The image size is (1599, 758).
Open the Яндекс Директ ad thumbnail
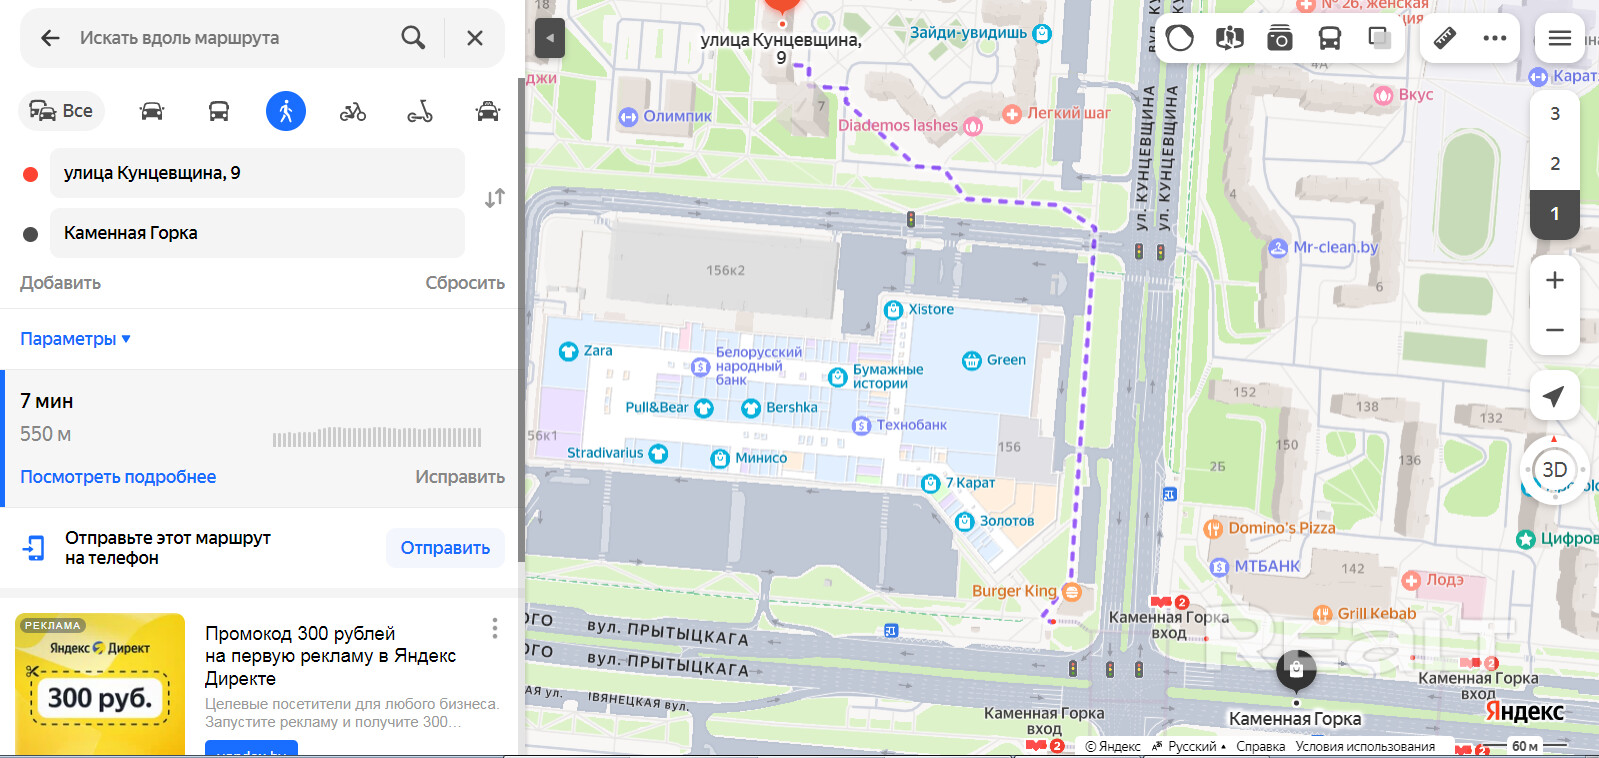pyautogui.click(x=100, y=685)
